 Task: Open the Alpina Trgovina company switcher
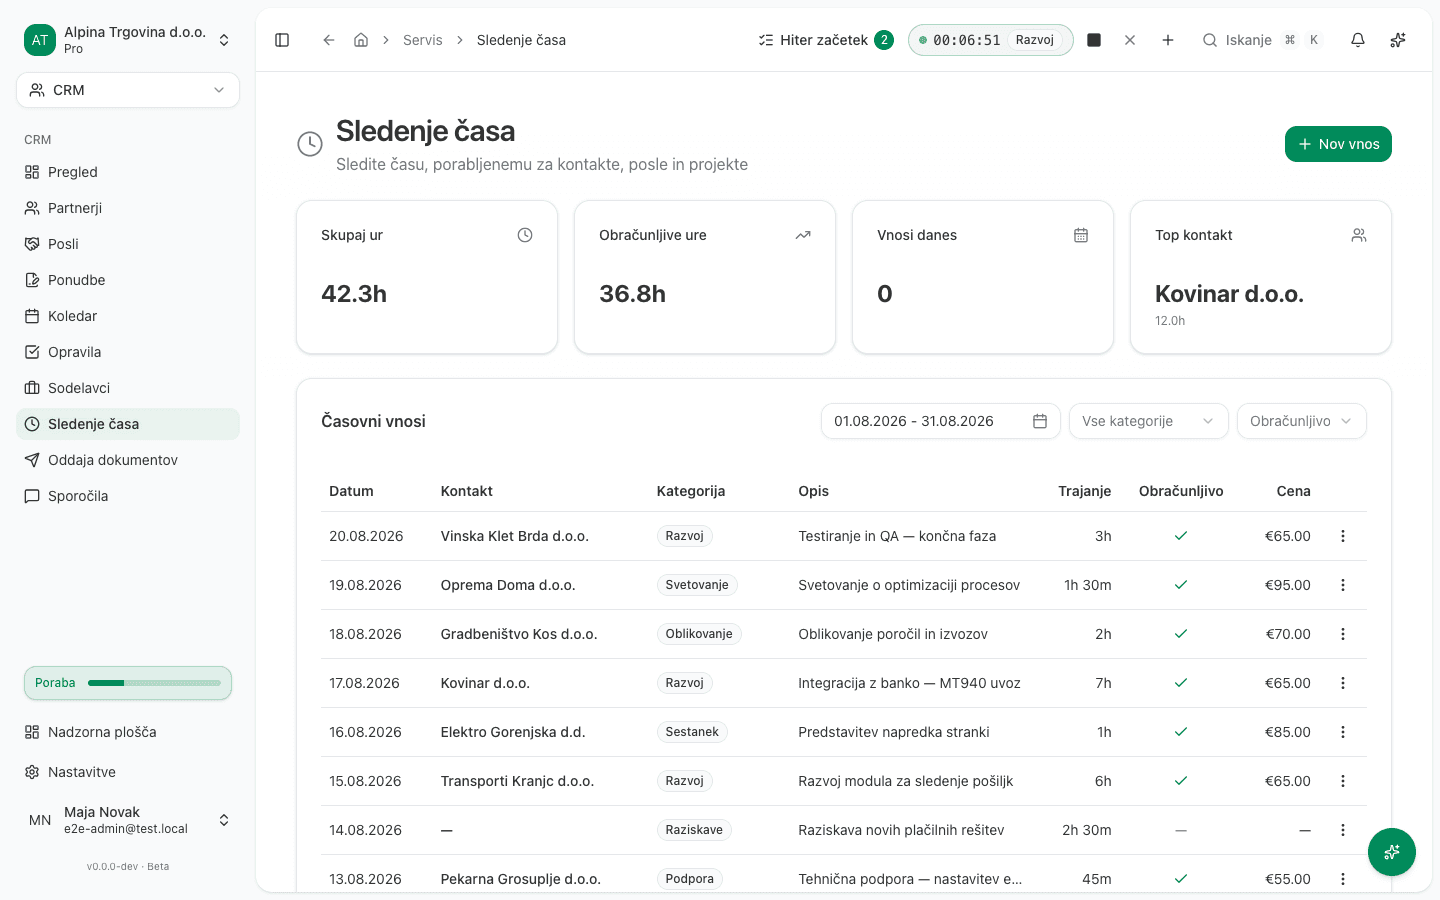click(128, 40)
